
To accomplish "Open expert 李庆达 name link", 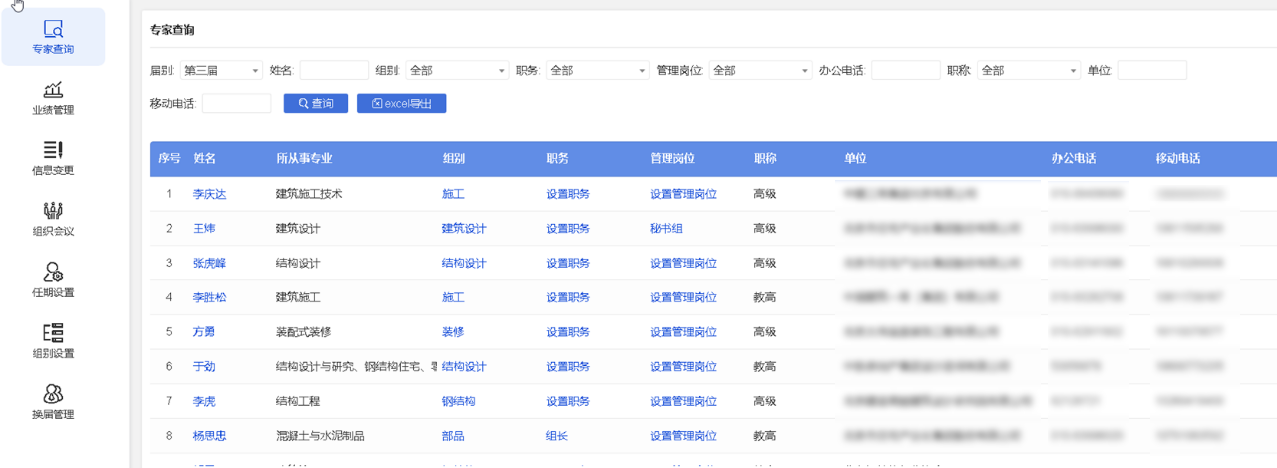I will 209,194.
